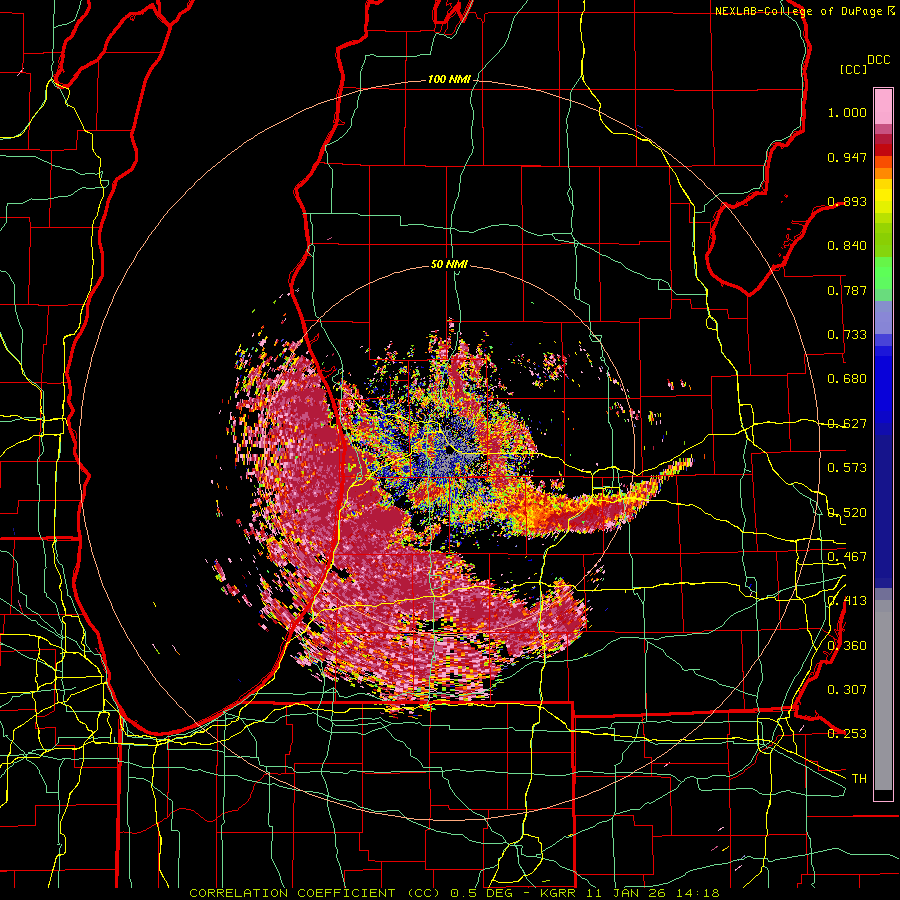Click the 1.000 value on the color scale

(x=847, y=112)
